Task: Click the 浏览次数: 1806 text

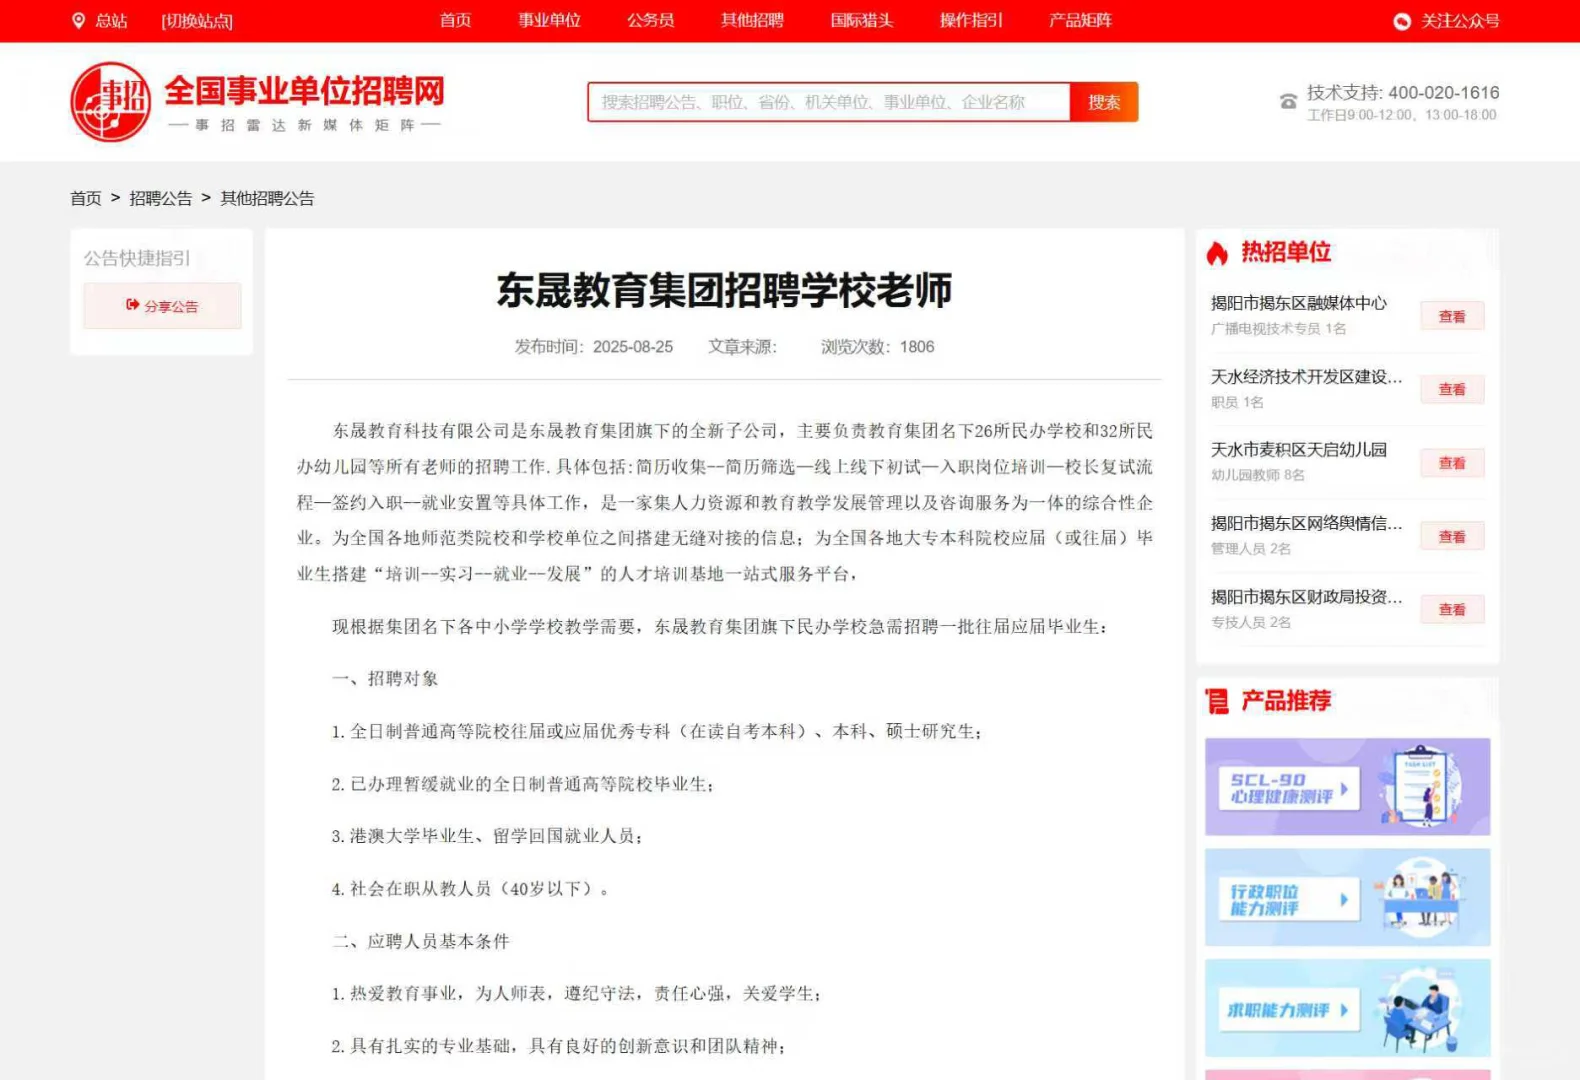Action: coord(878,347)
